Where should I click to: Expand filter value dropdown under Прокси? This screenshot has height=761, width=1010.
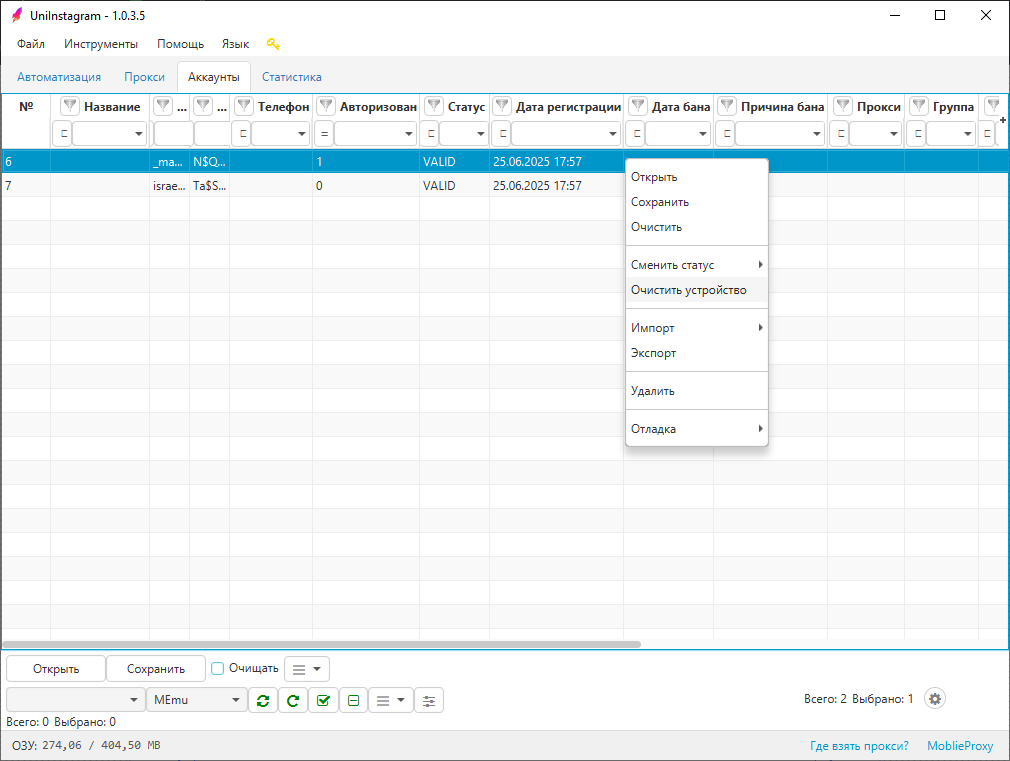893,134
